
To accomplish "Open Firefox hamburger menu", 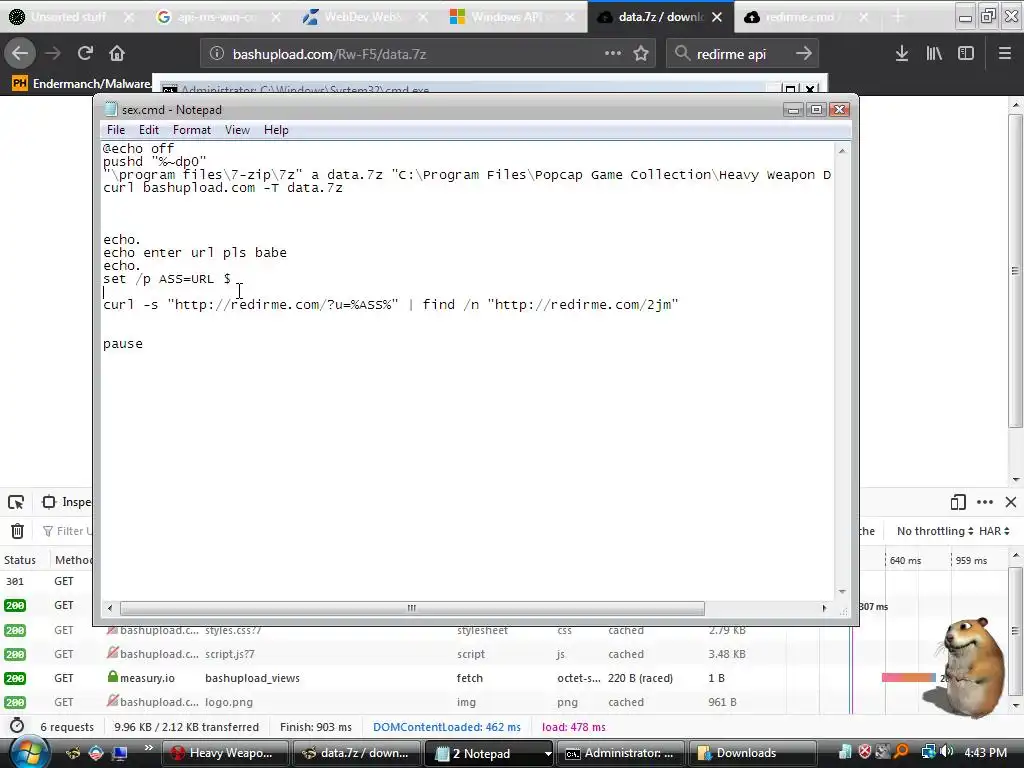I will (1004, 54).
